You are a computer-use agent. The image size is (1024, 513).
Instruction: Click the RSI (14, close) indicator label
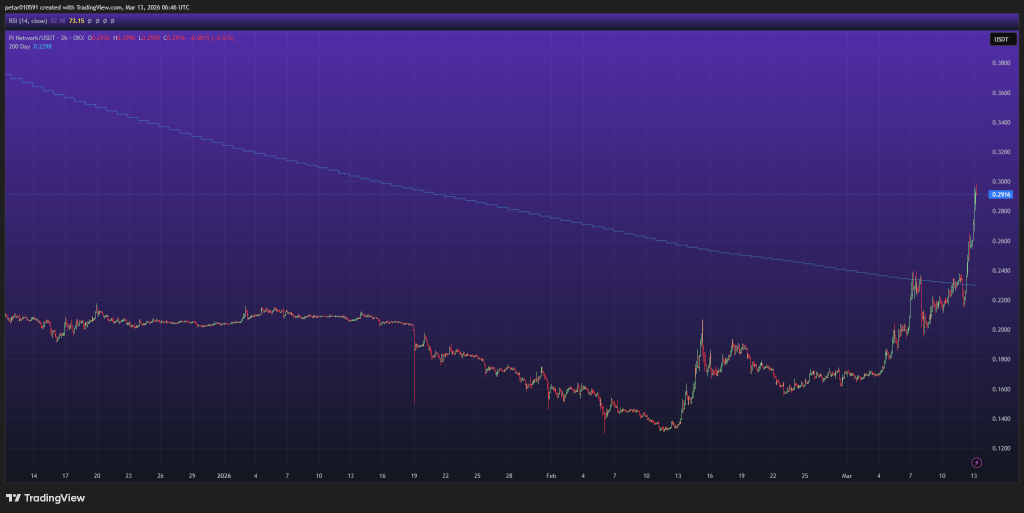pos(27,19)
